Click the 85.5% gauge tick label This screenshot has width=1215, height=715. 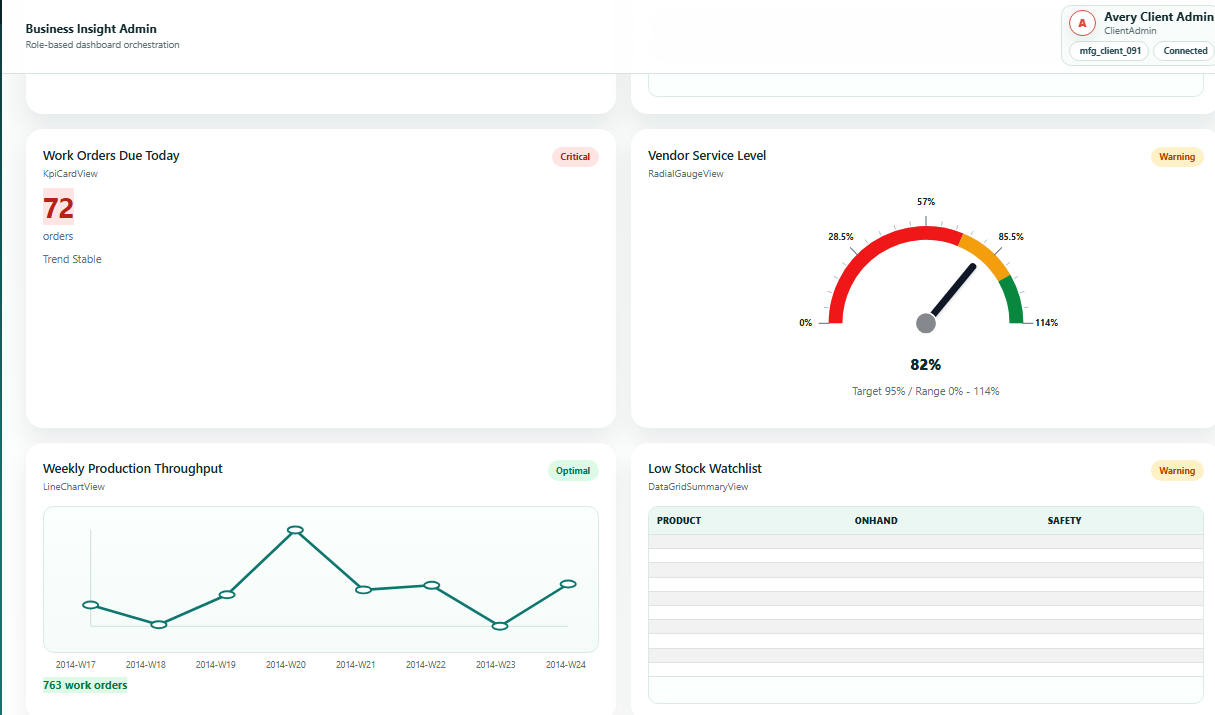(x=1011, y=237)
